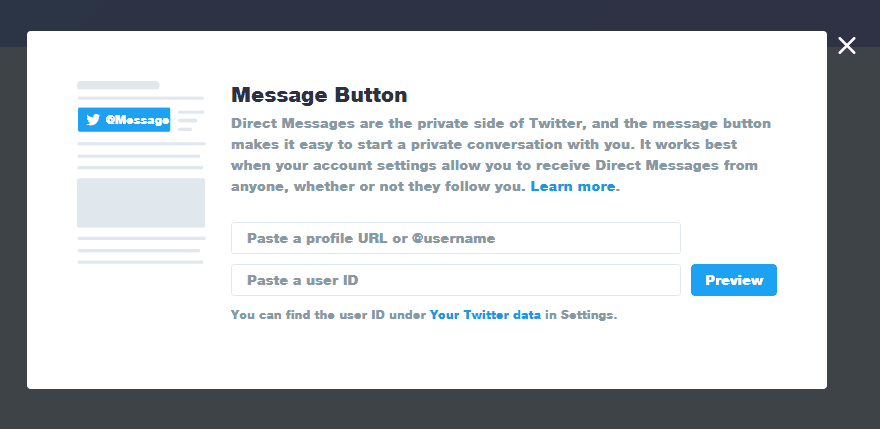Click the thin line under the title placeholder
Screen dimensions: 880x429
[141, 98]
